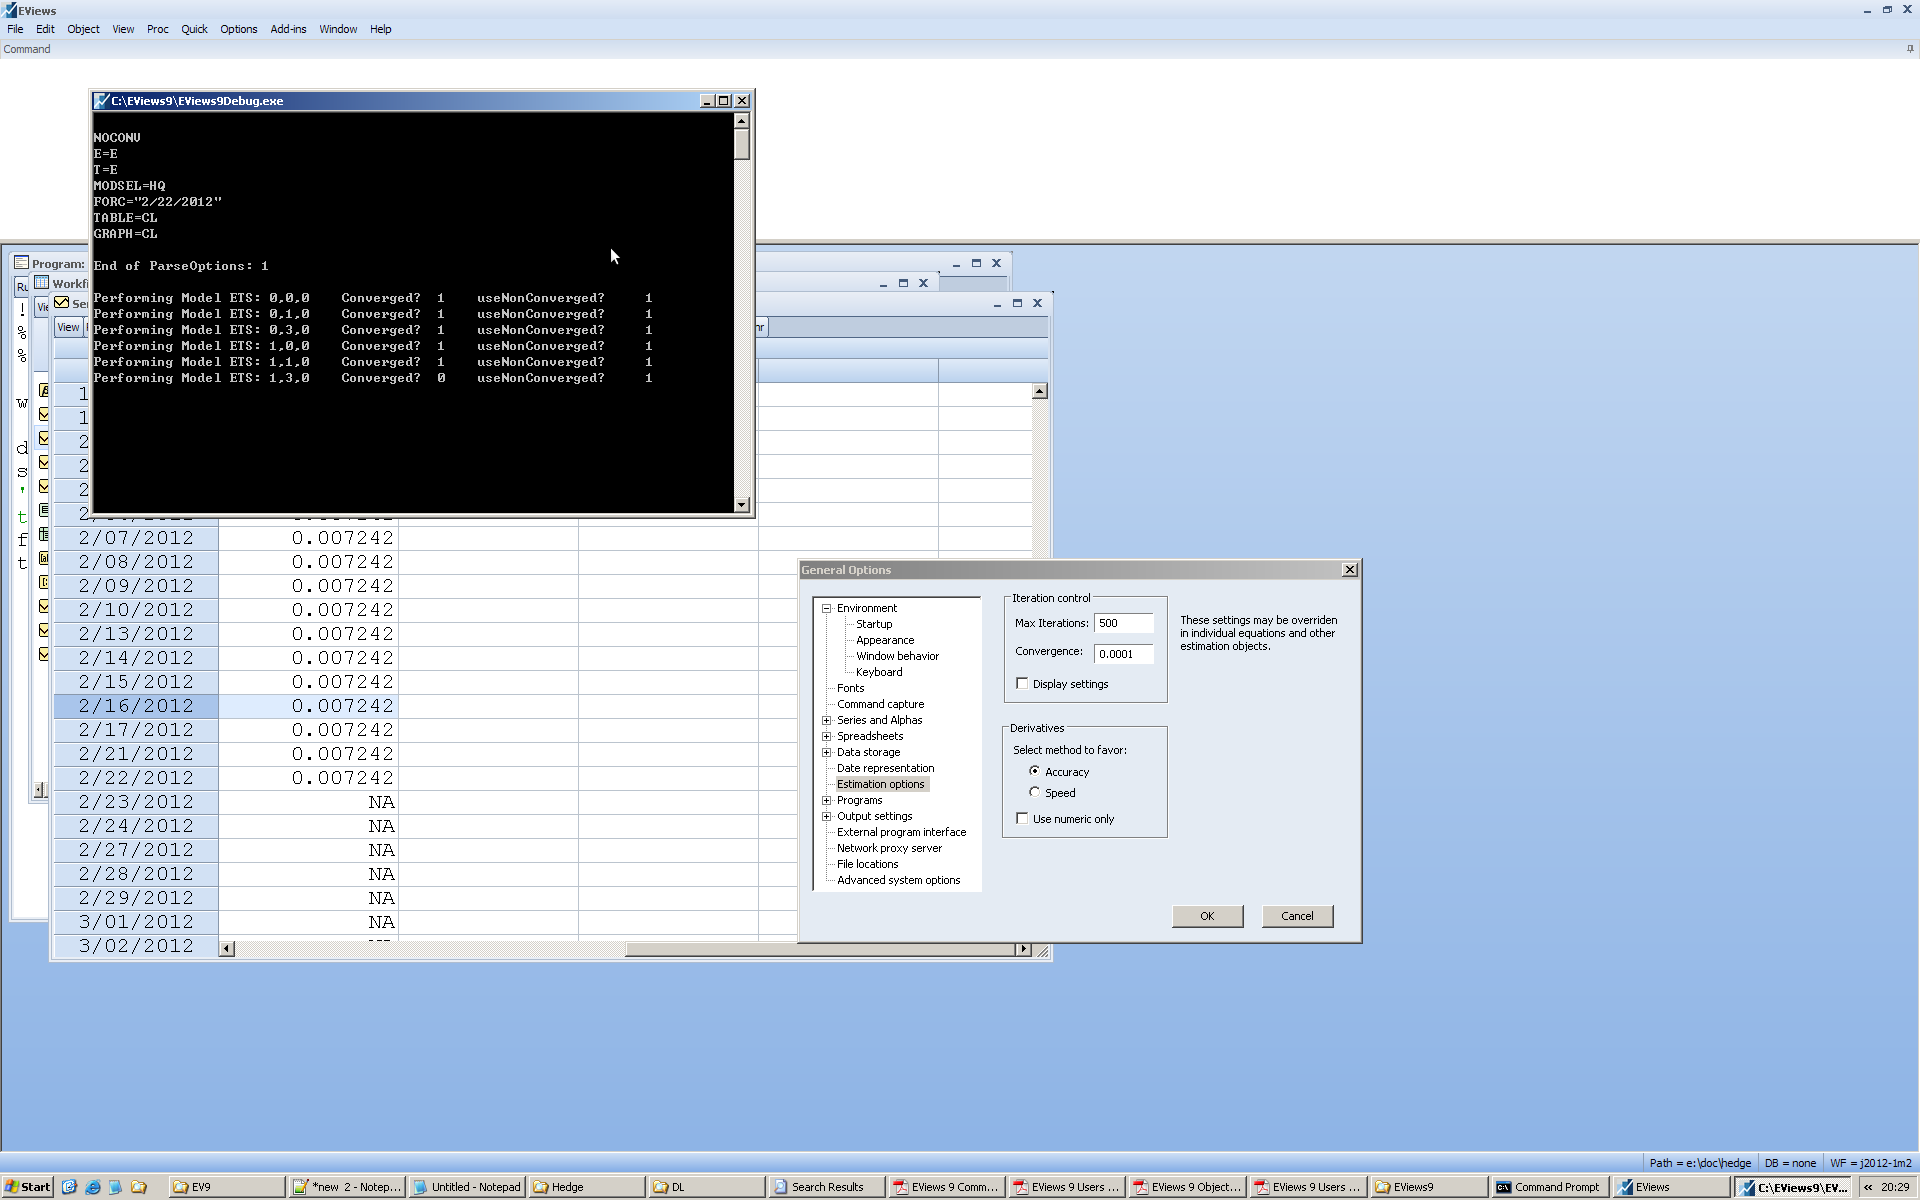Click WF = j2012-1m2 in status bar
The height and width of the screenshot is (1200, 1920).
(1871, 1163)
